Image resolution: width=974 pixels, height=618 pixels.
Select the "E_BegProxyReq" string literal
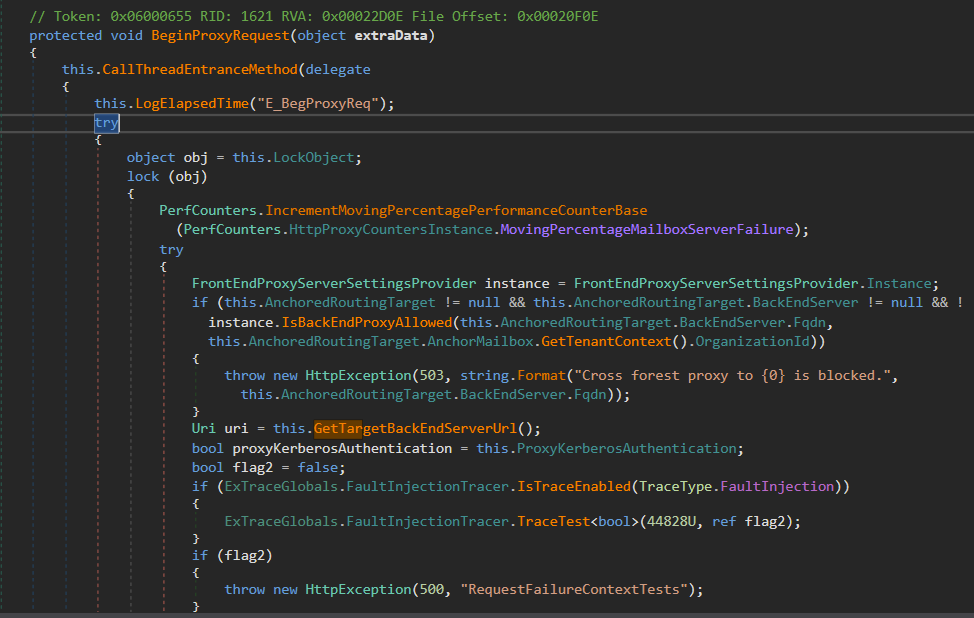pyautogui.click(x=318, y=104)
